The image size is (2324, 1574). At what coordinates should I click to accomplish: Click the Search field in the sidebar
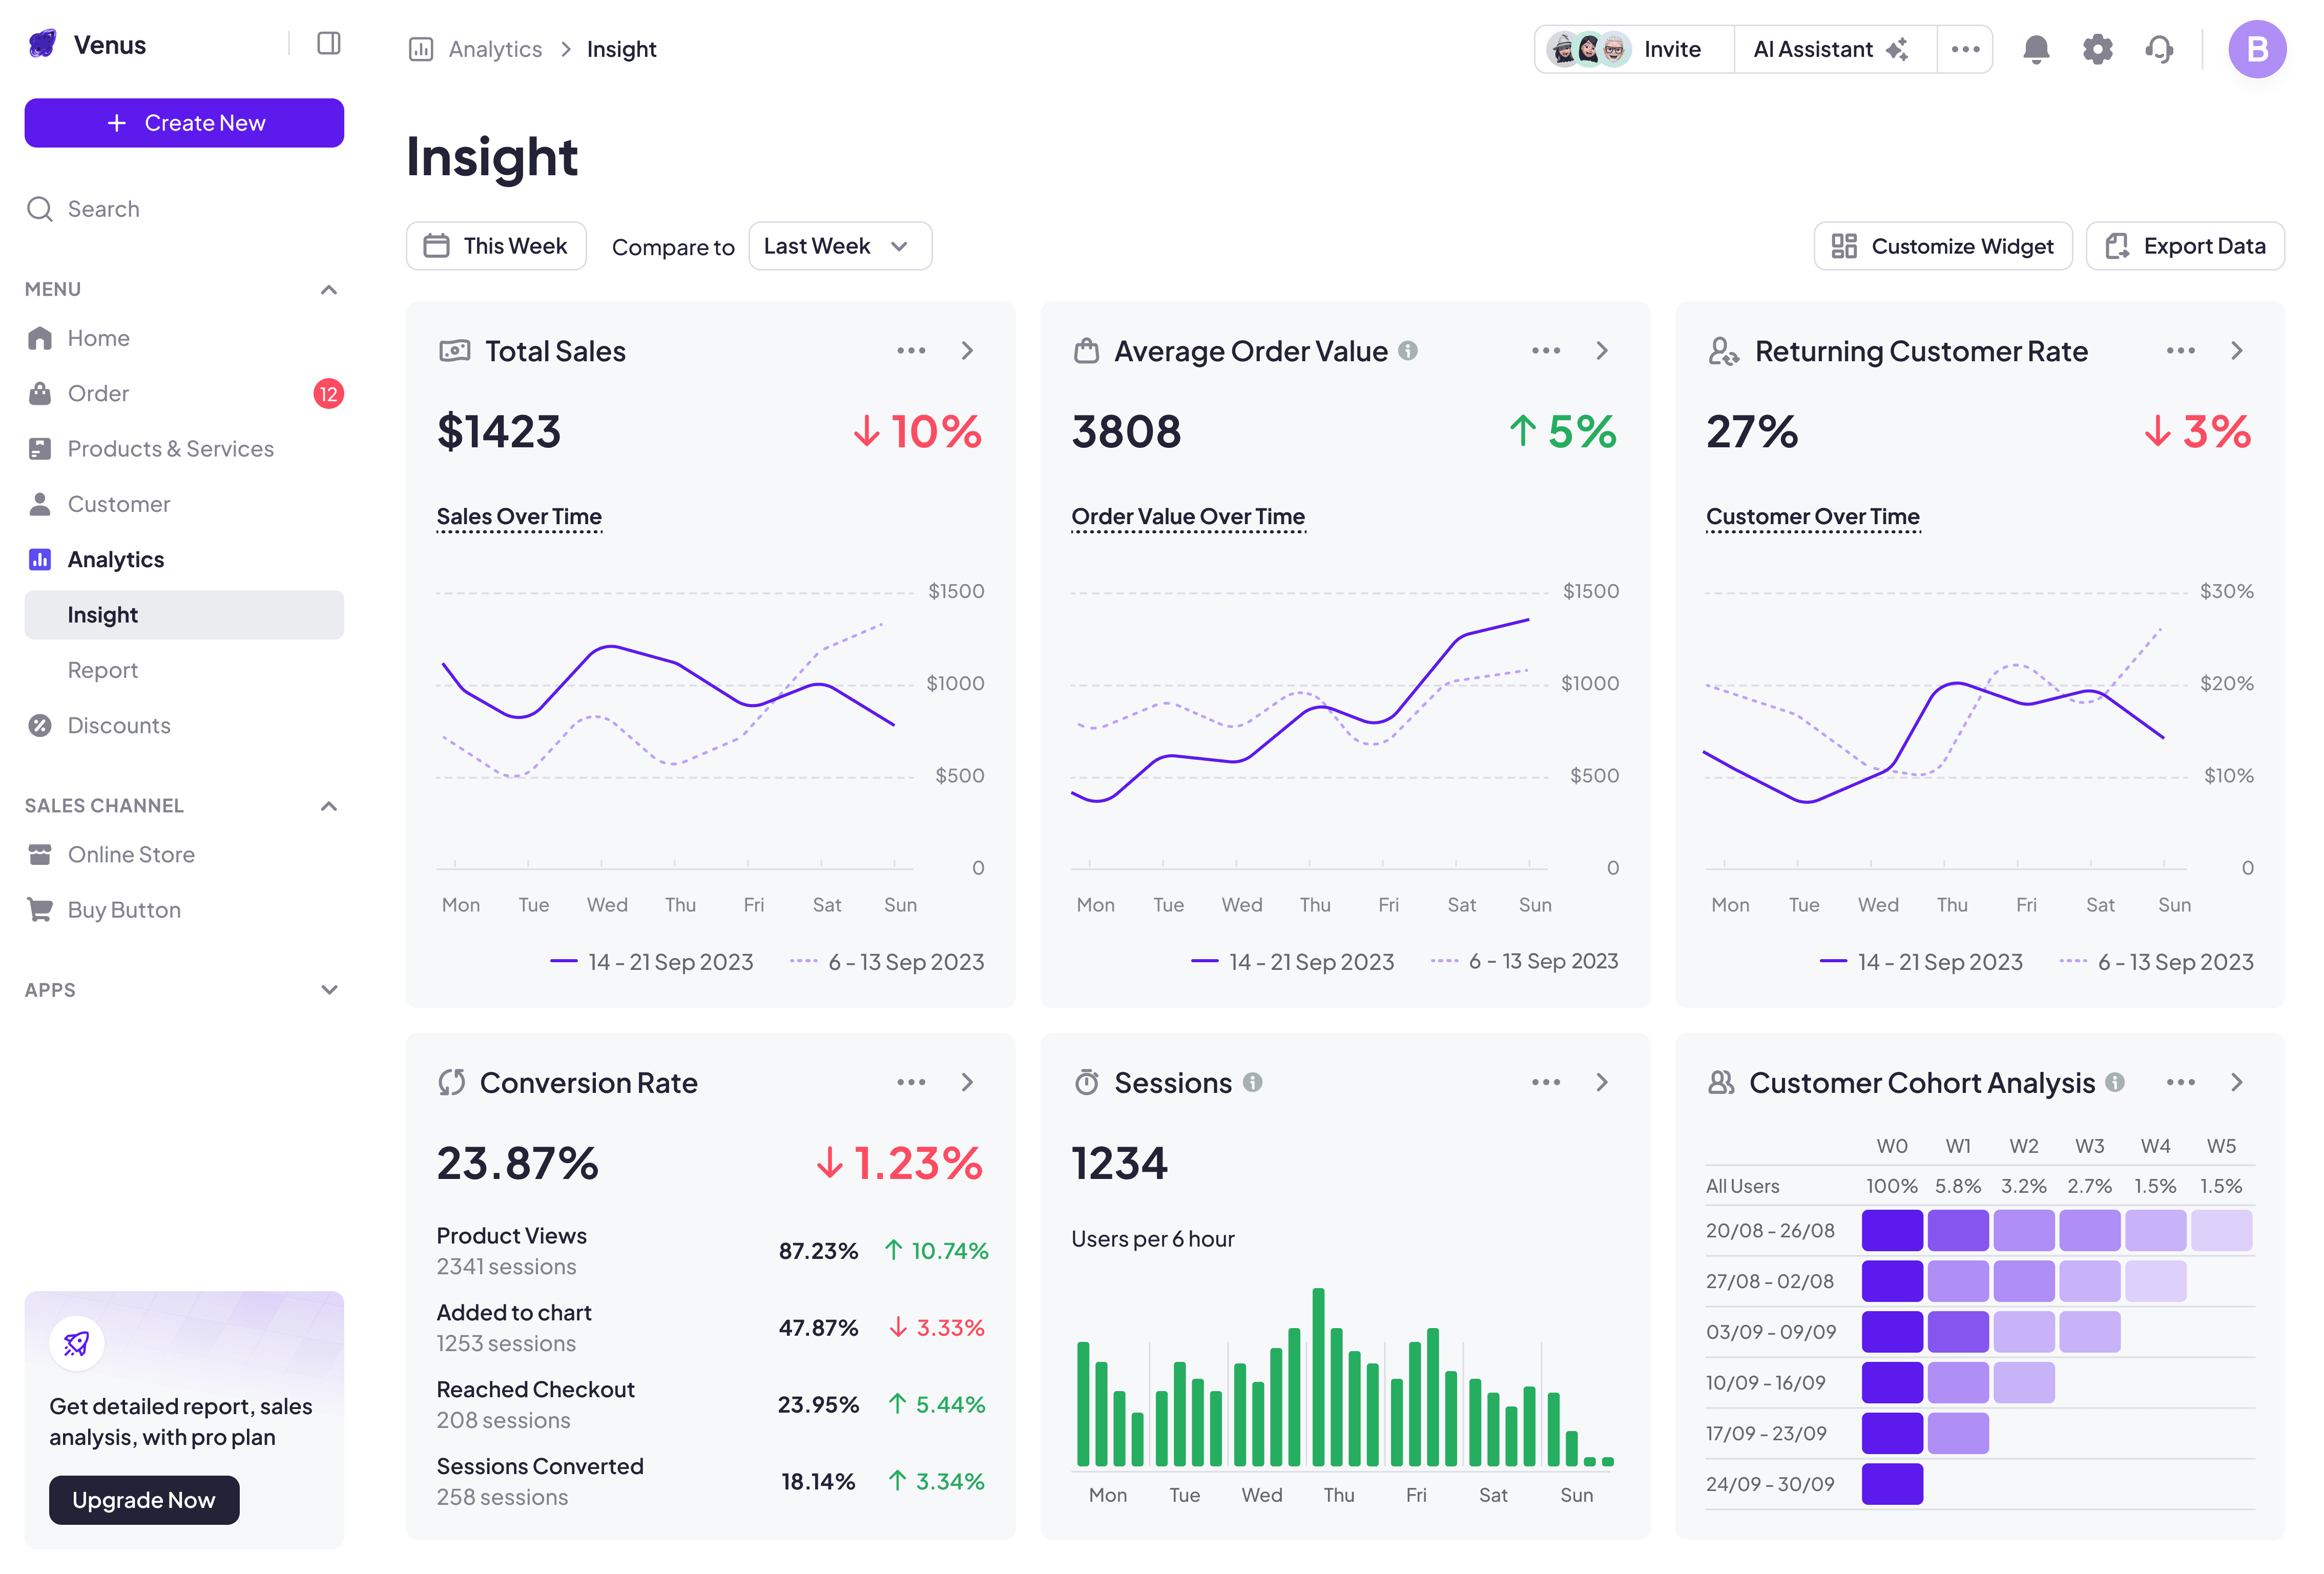pyautogui.click(x=104, y=209)
